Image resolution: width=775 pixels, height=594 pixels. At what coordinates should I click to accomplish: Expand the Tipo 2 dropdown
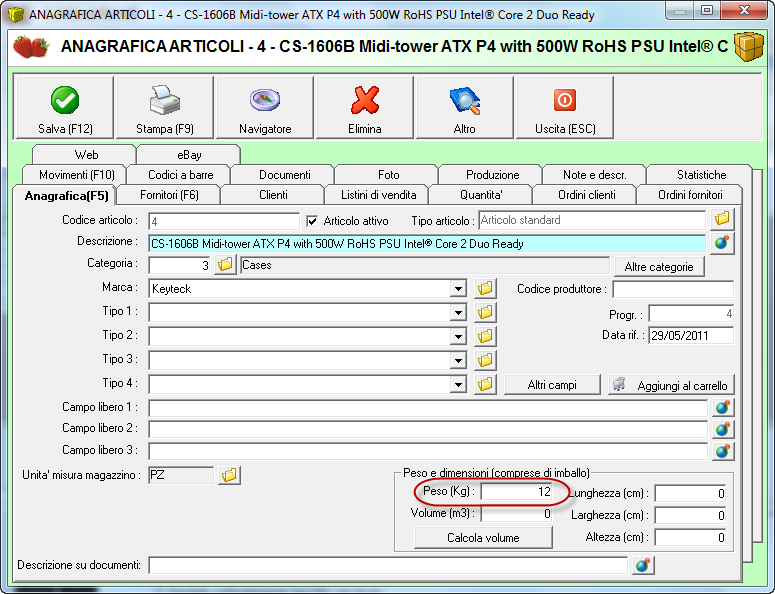click(x=458, y=337)
